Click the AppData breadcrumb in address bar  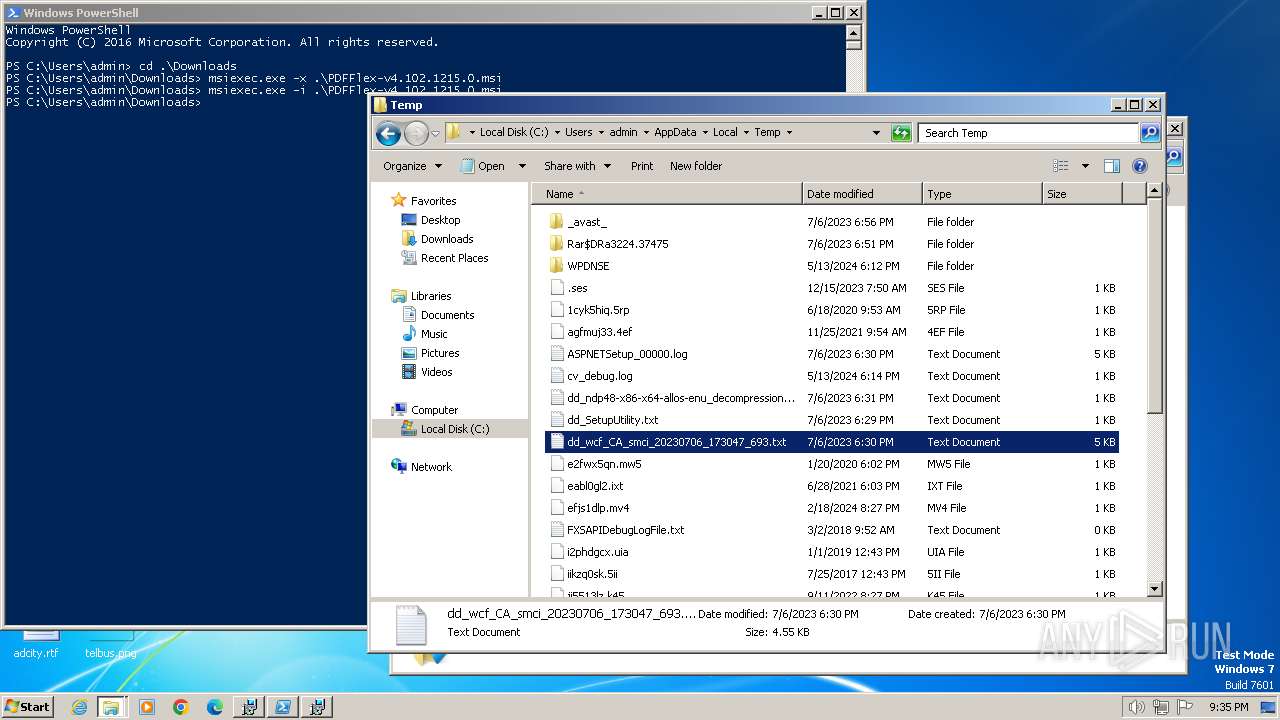coord(675,132)
